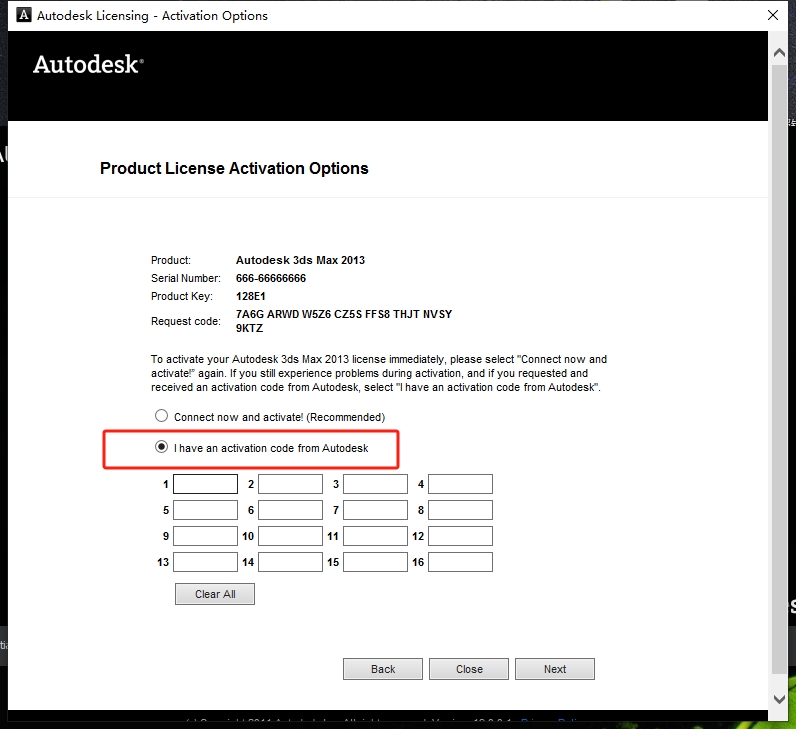The height and width of the screenshot is (729, 796).
Task: Proceed by clicking the Next button
Action: [555, 669]
